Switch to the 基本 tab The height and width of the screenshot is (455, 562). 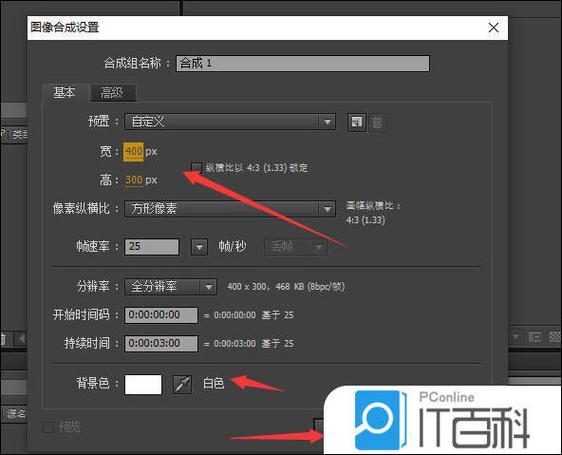[65, 93]
